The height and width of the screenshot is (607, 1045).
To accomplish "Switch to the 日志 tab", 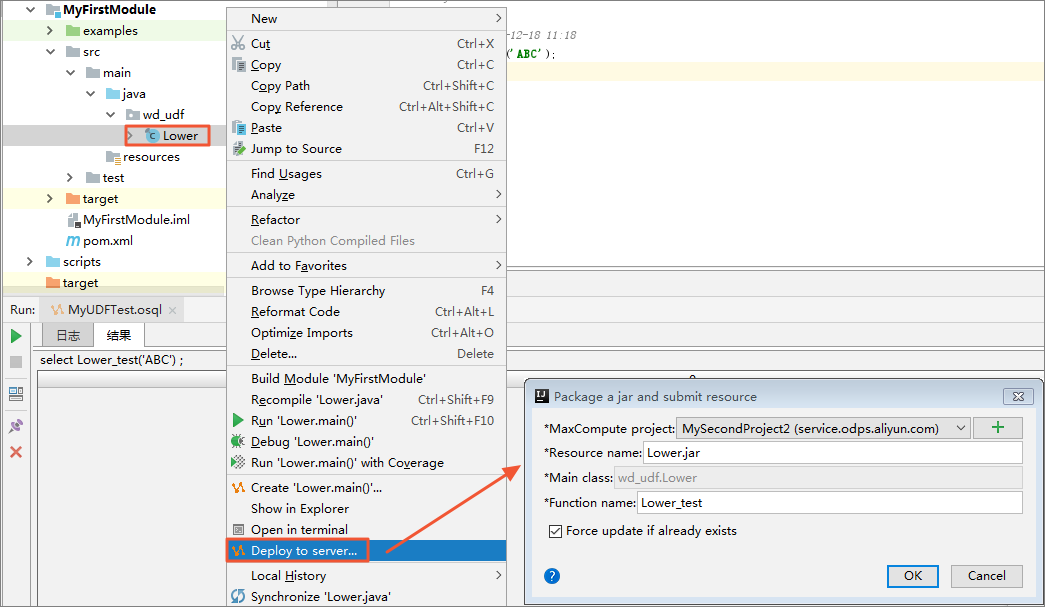I will coord(68,335).
